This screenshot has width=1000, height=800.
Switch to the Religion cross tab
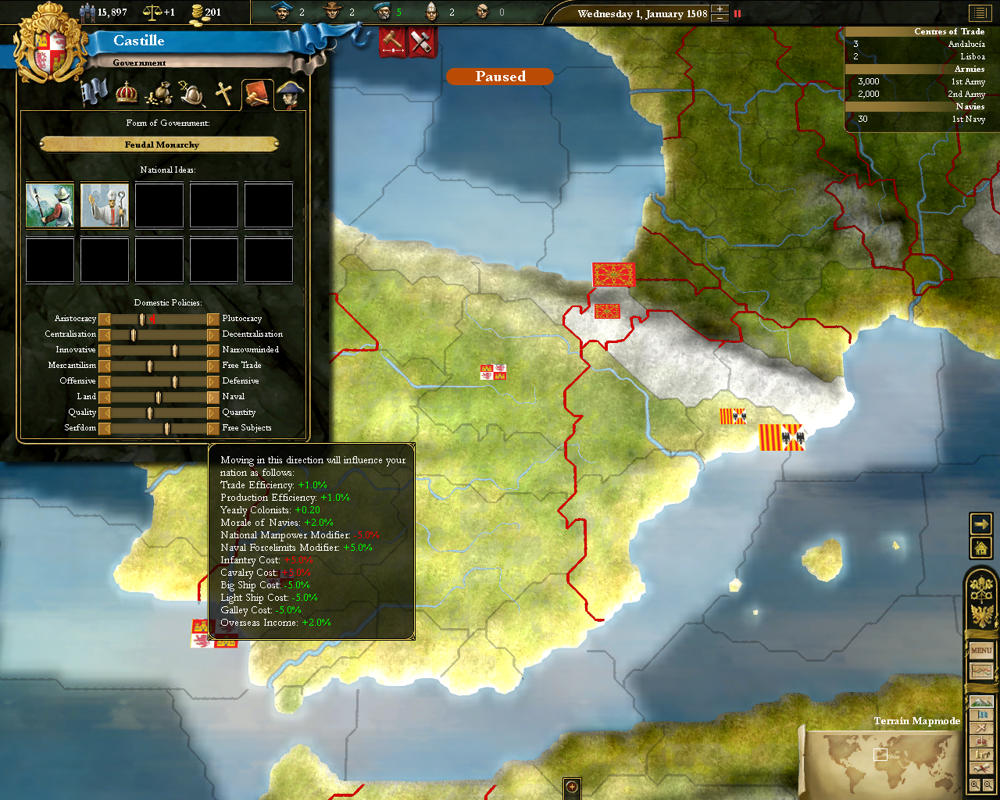[225, 94]
